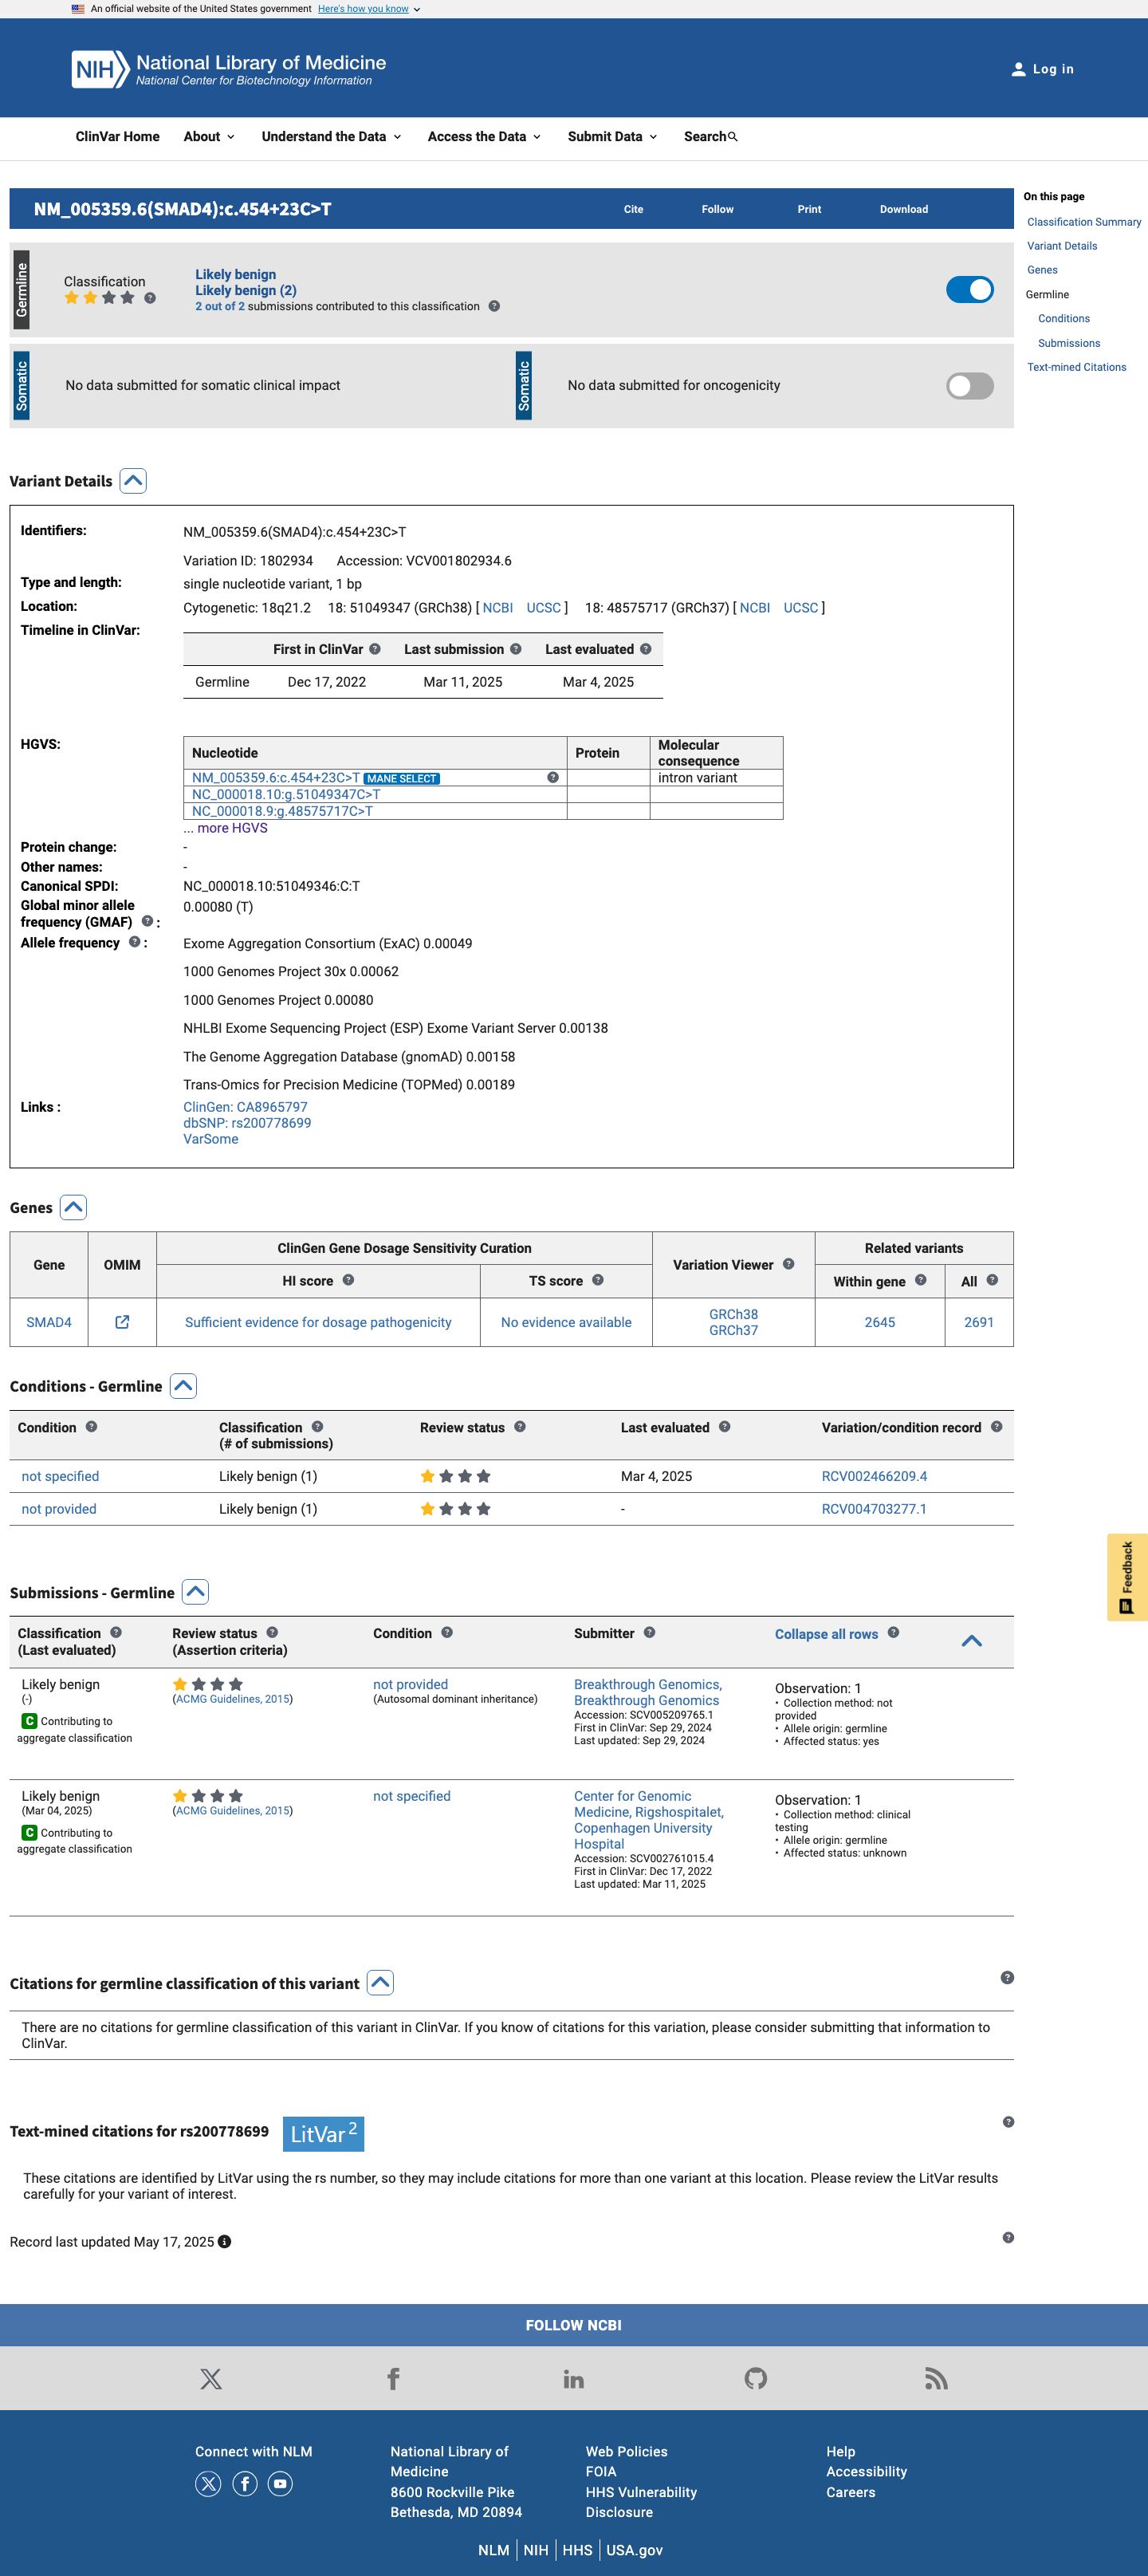Screen dimensions: 1148x2576
Task: Open RCV002466209.4 record link
Action: 874,1476
